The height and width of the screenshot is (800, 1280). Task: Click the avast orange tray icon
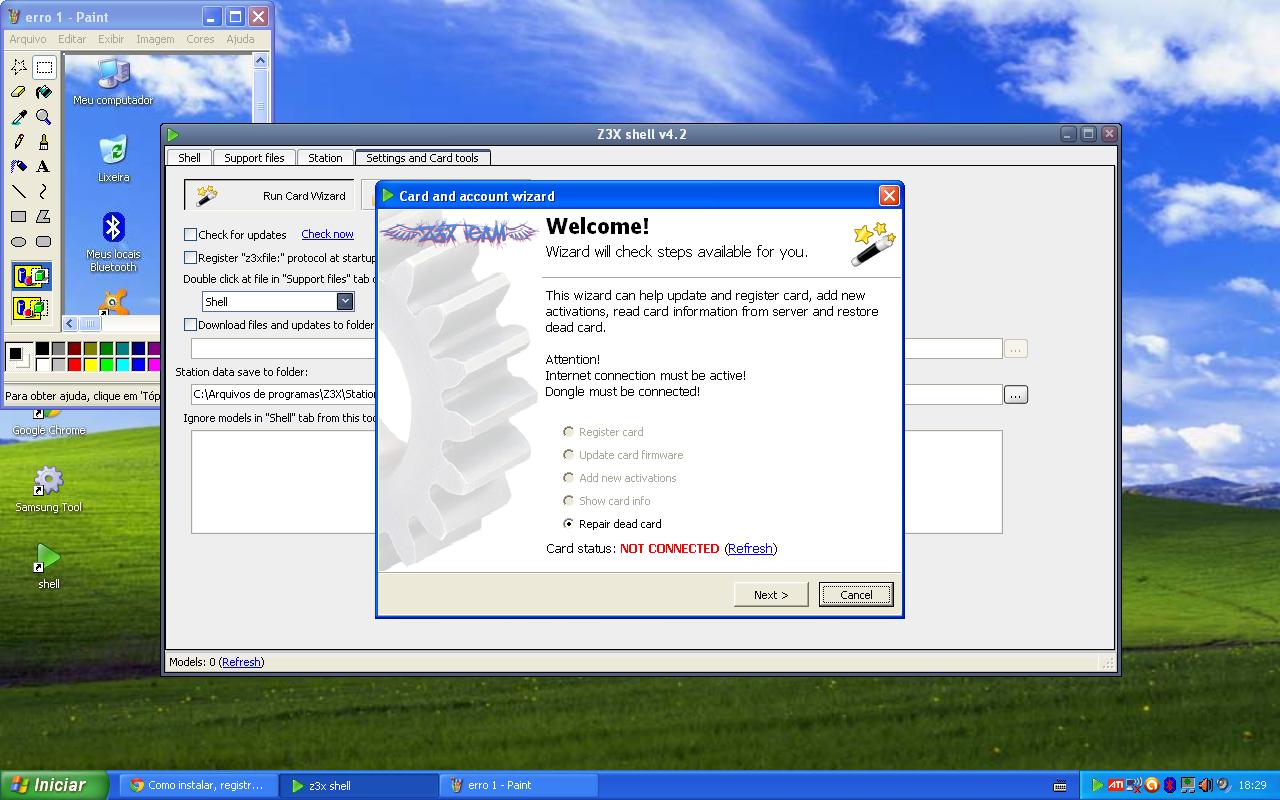[1152, 785]
